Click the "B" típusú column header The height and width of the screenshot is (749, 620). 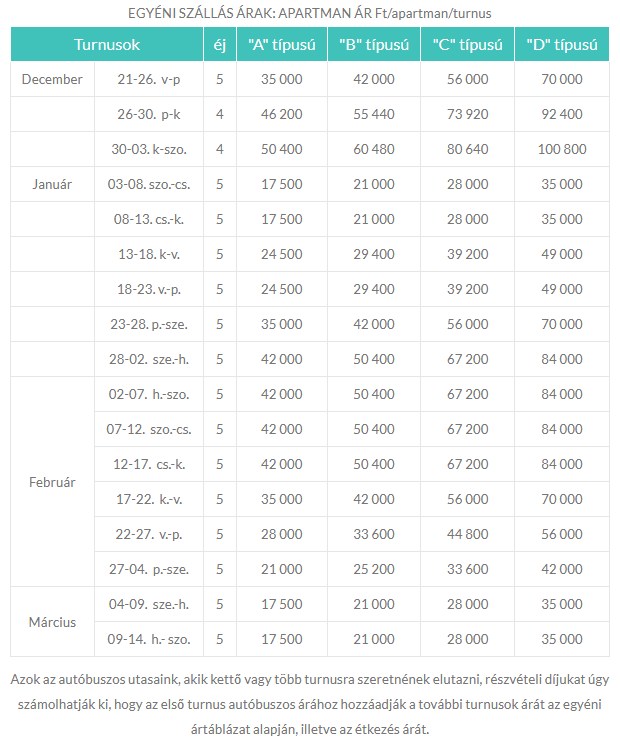tap(373, 46)
